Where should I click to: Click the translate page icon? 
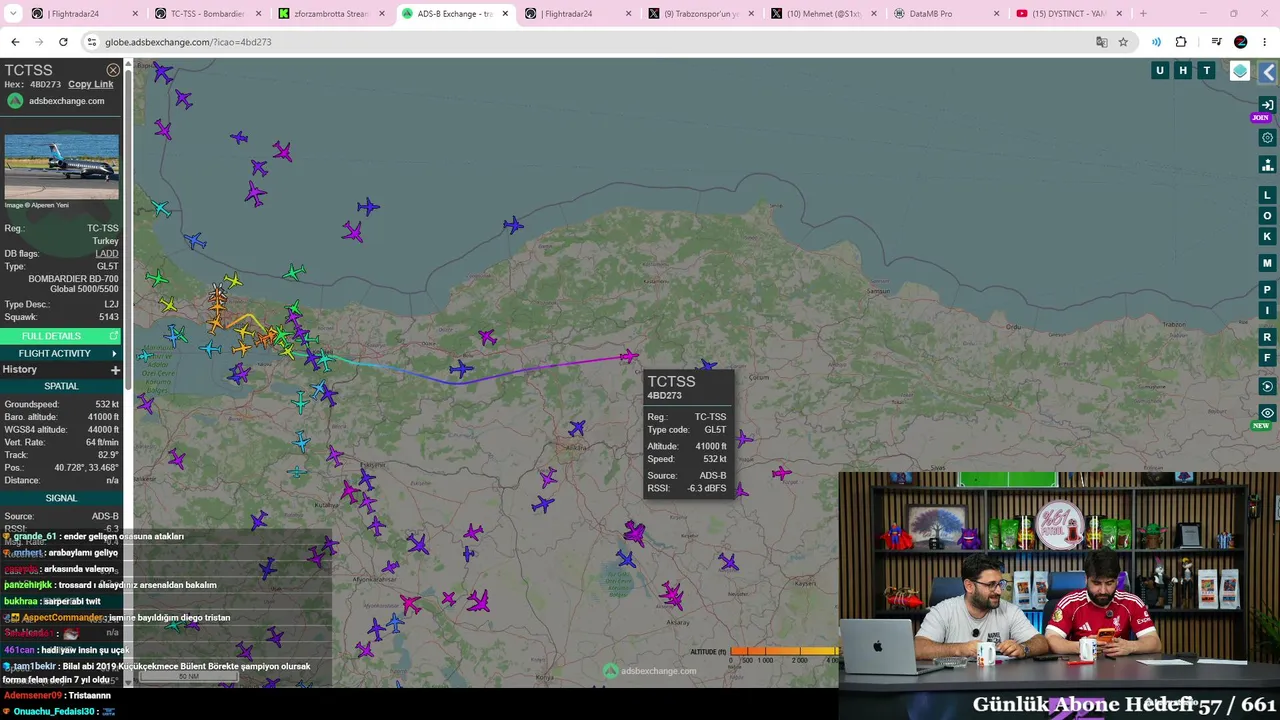pyautogui.click(x=1102, y=42)
